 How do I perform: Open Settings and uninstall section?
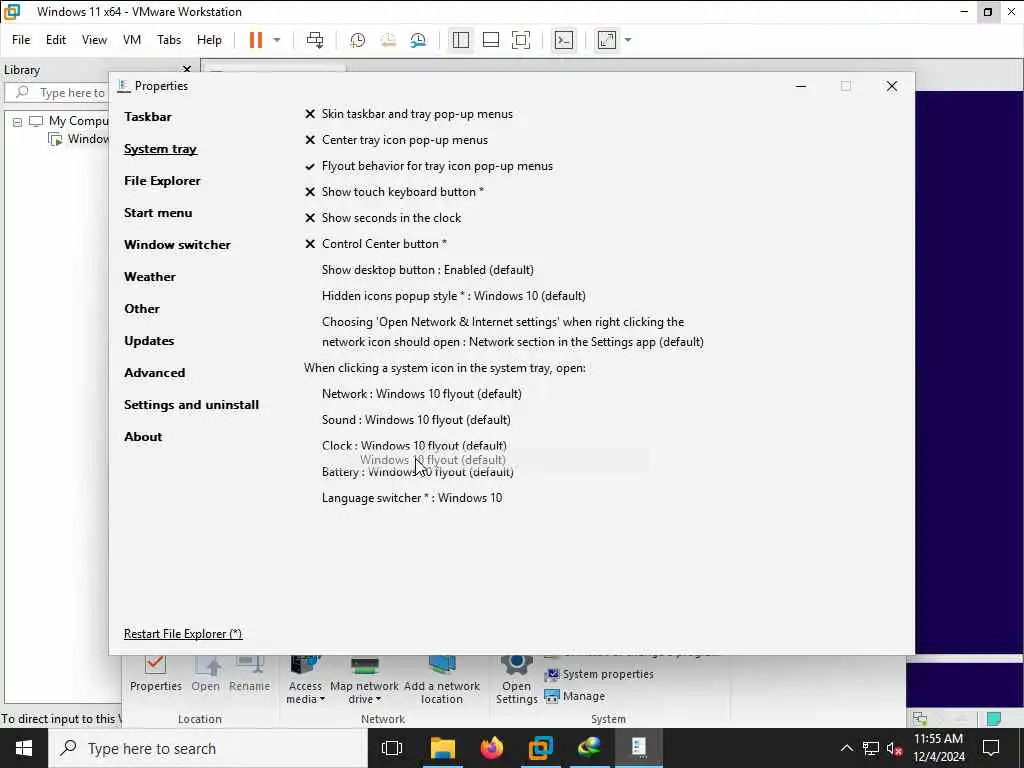191,405
